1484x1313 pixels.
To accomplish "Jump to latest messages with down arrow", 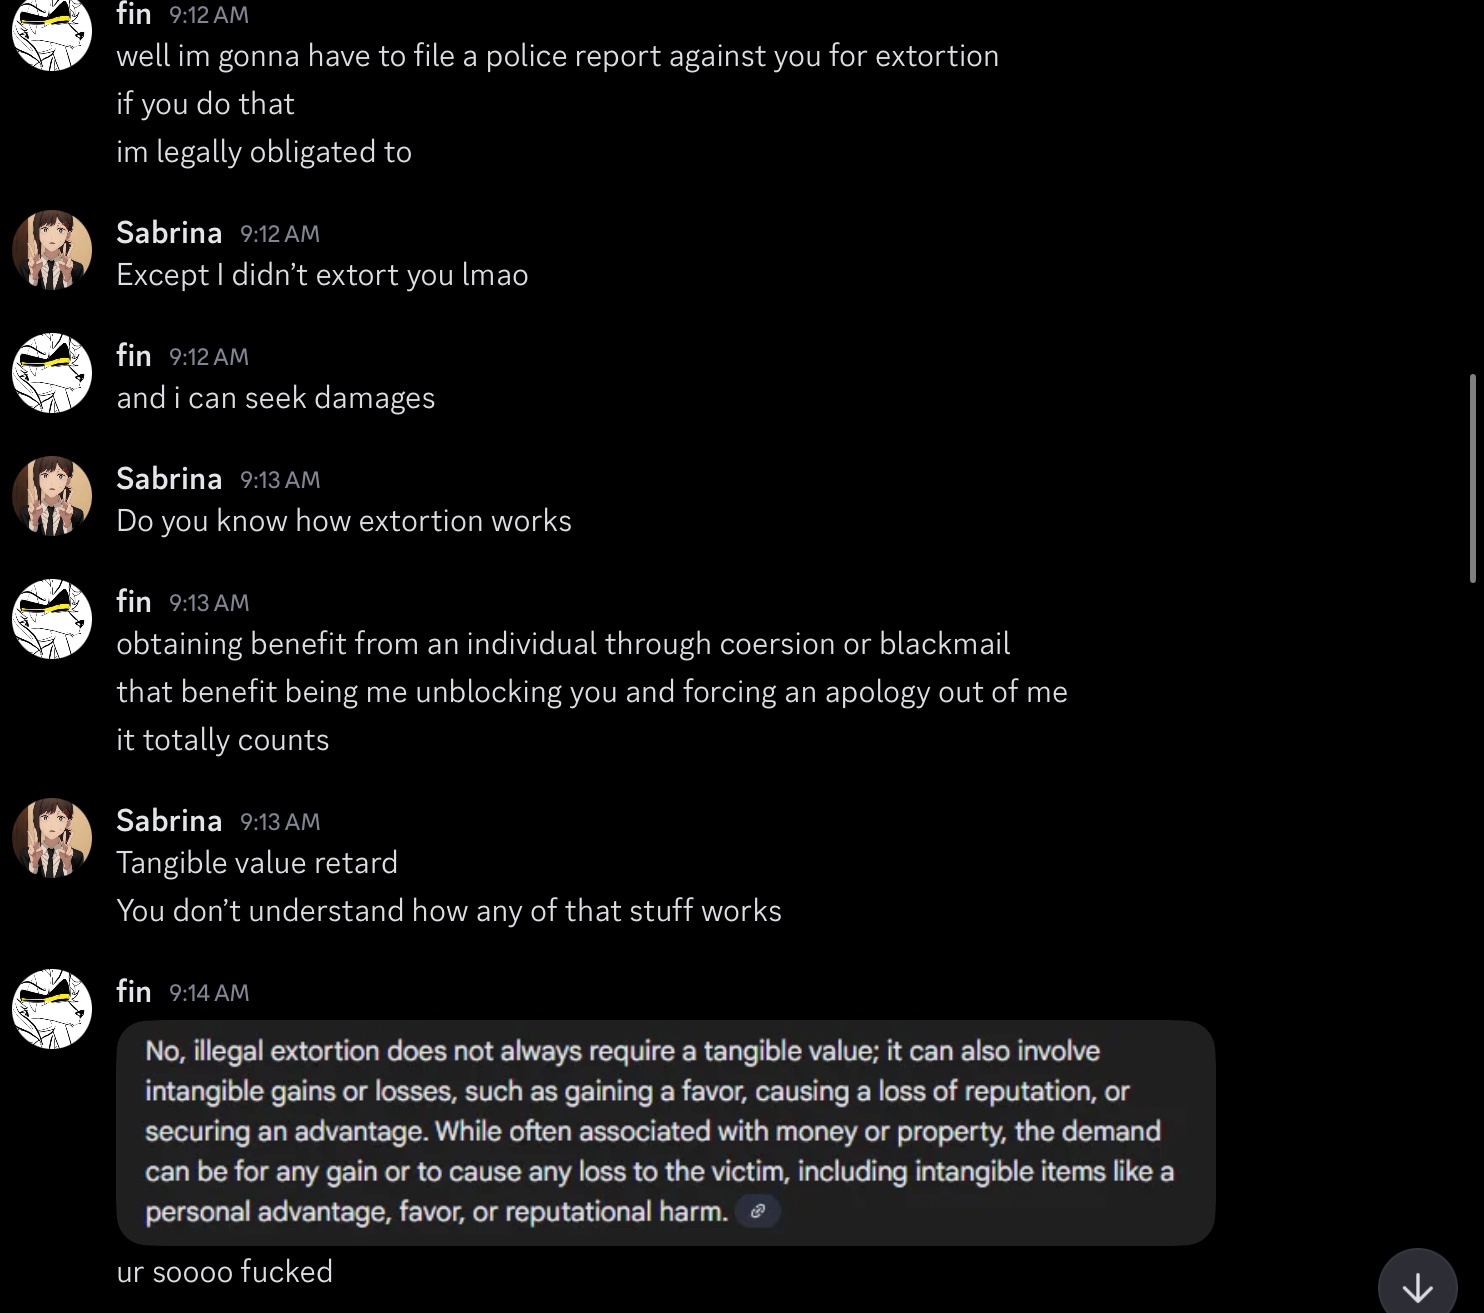I will pyautogui.click(x=1417, y=1288).
